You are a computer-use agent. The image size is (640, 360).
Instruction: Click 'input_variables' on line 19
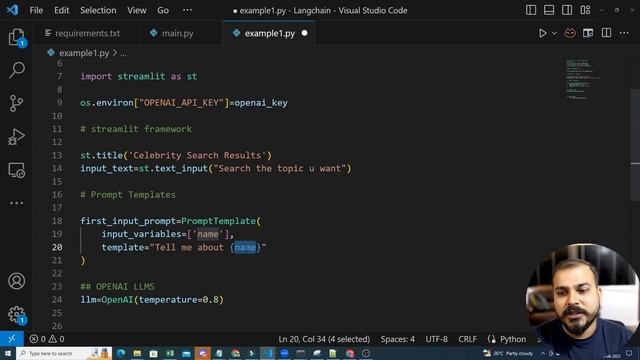[x=141, y=234]
